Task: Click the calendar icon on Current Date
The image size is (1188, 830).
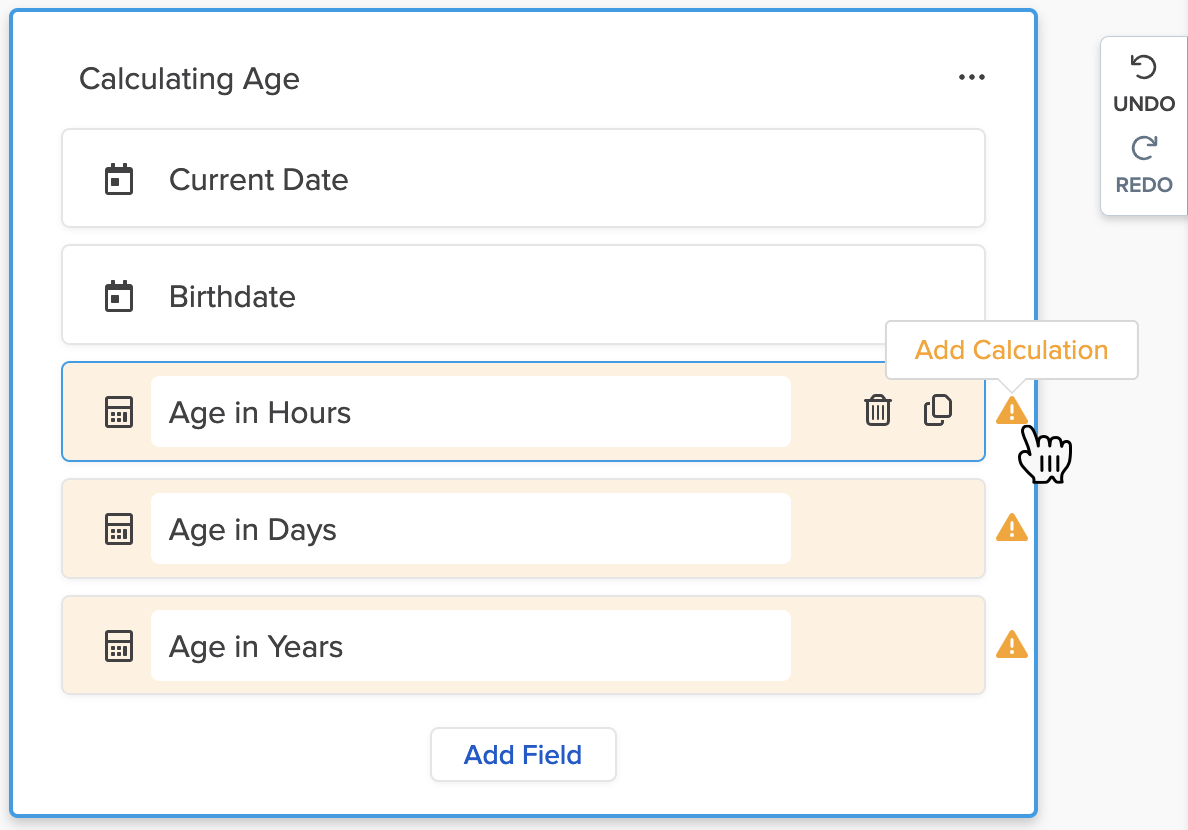Action: (x=119, y=178)
